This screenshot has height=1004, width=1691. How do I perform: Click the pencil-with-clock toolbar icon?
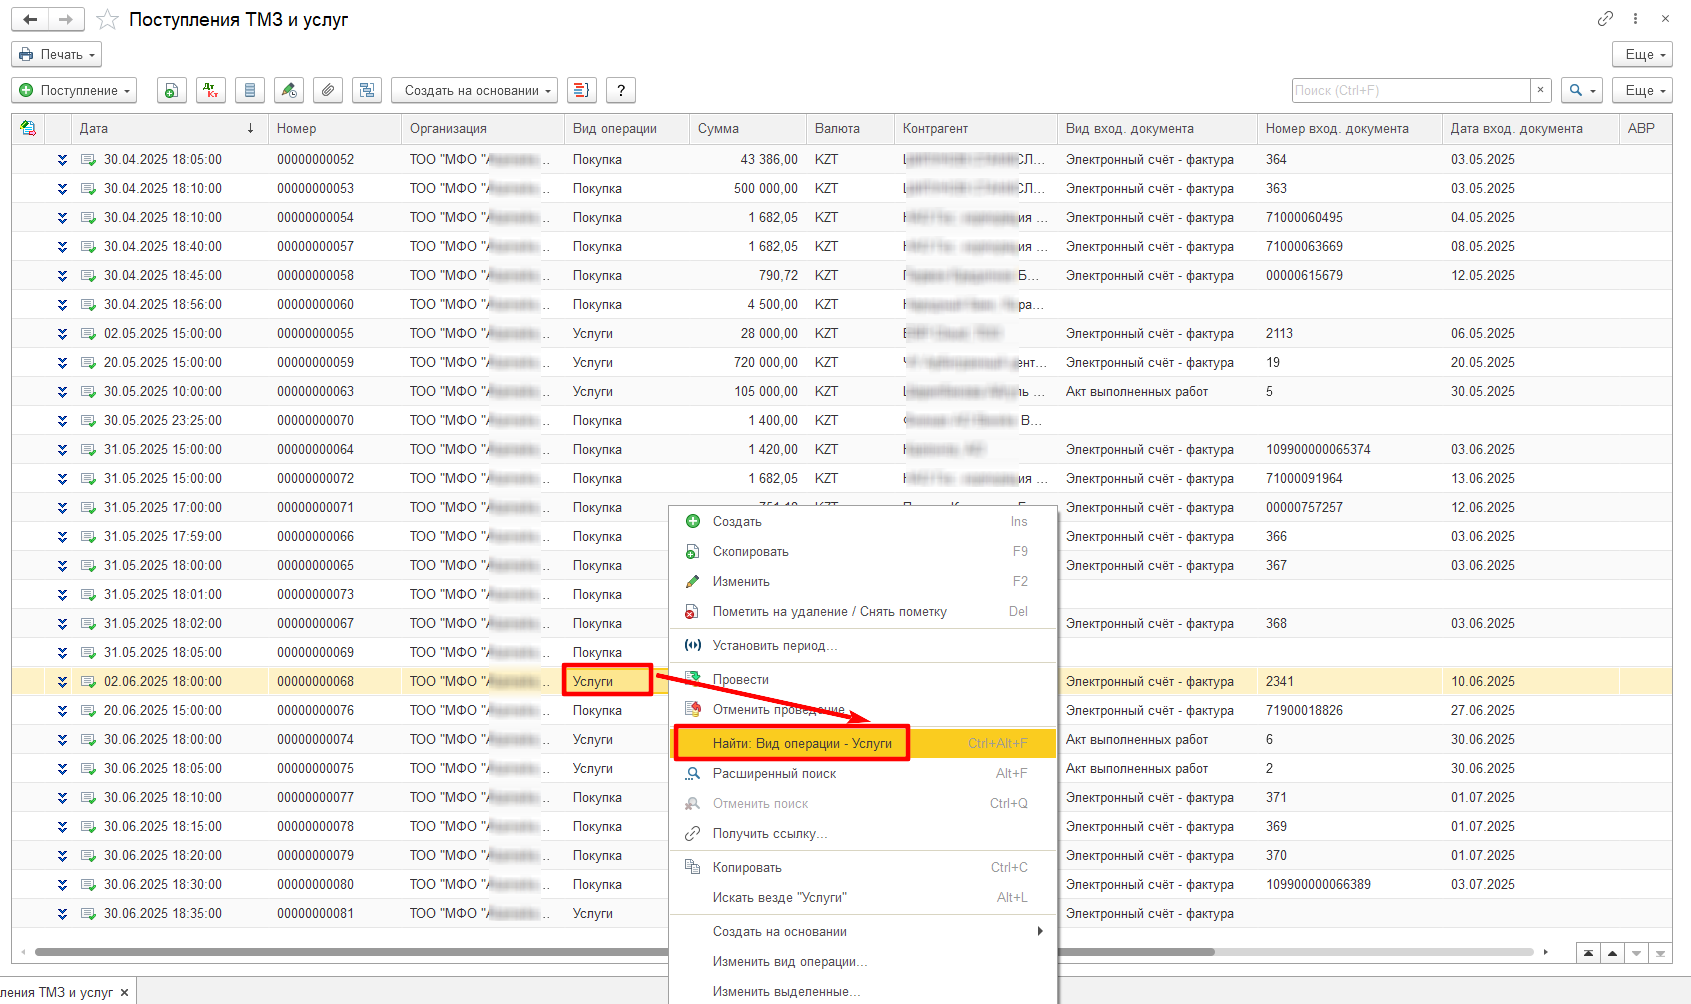tap(289, 90)
